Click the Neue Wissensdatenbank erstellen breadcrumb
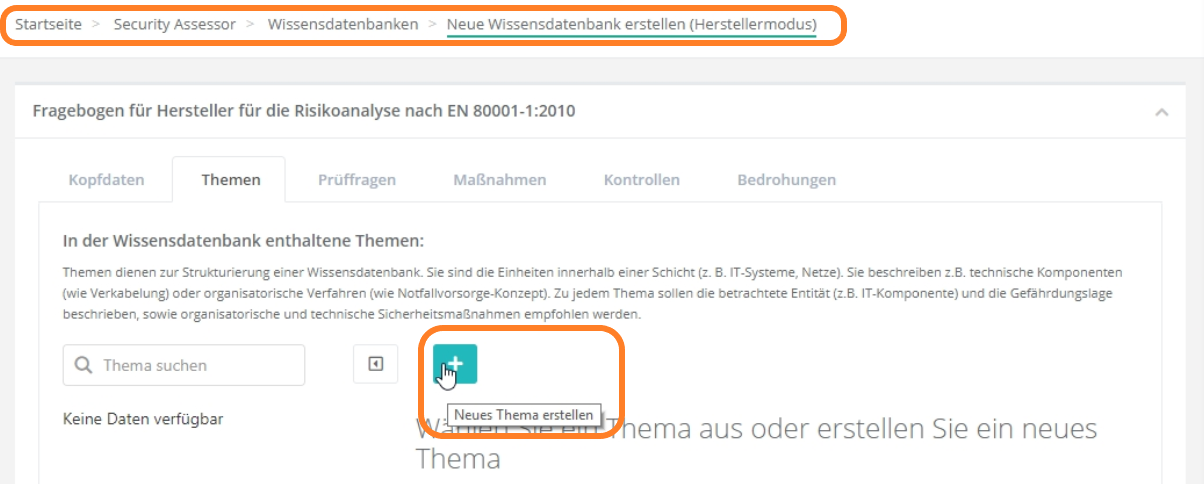1204x484 pixels. tap(631, 24)
